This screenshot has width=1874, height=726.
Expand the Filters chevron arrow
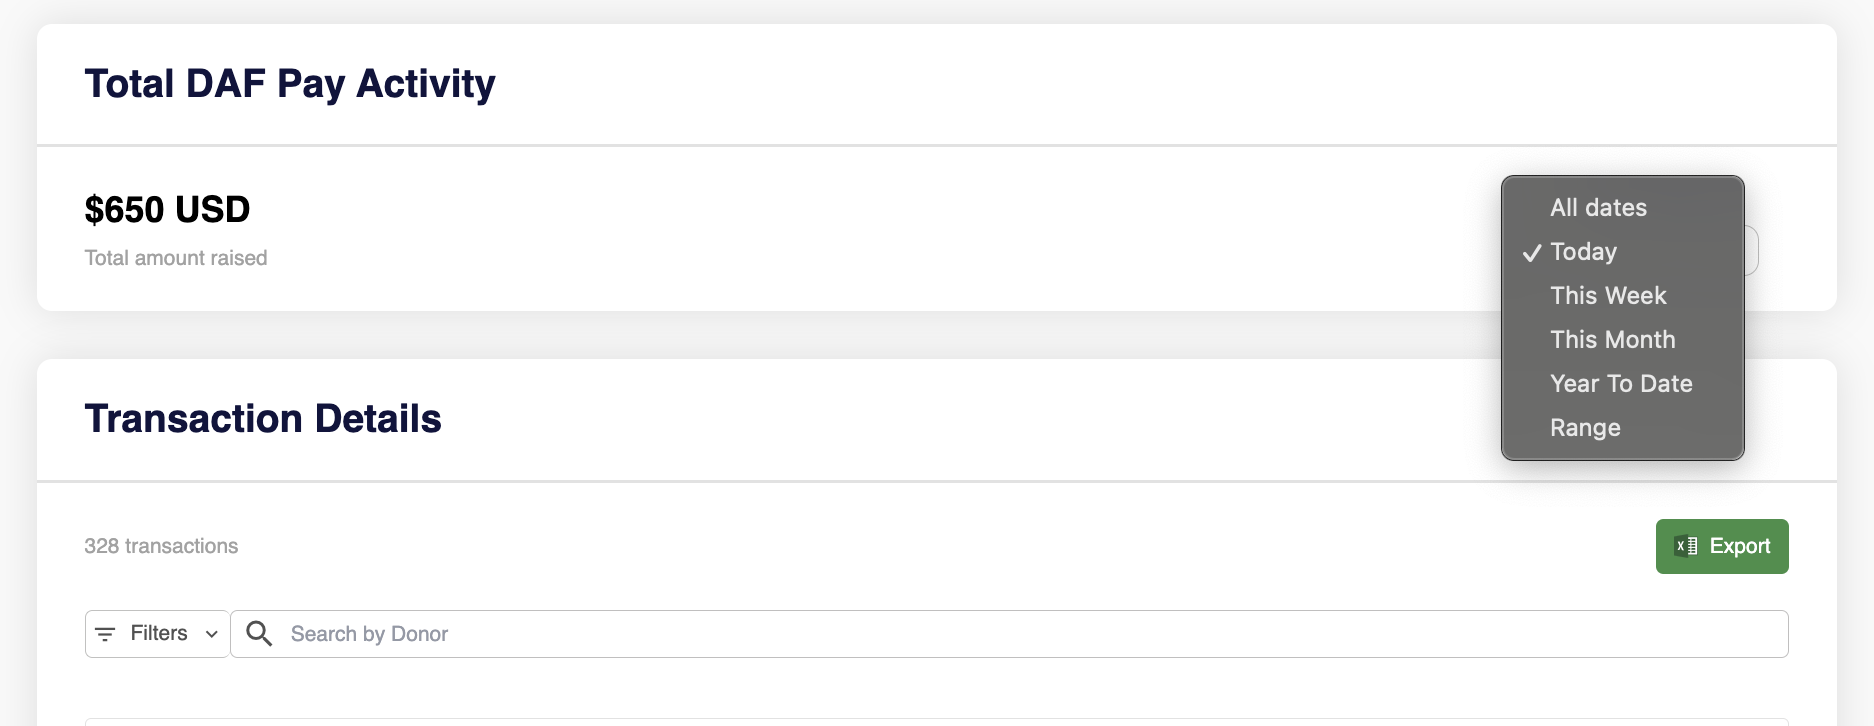click(x=212, y=634)
